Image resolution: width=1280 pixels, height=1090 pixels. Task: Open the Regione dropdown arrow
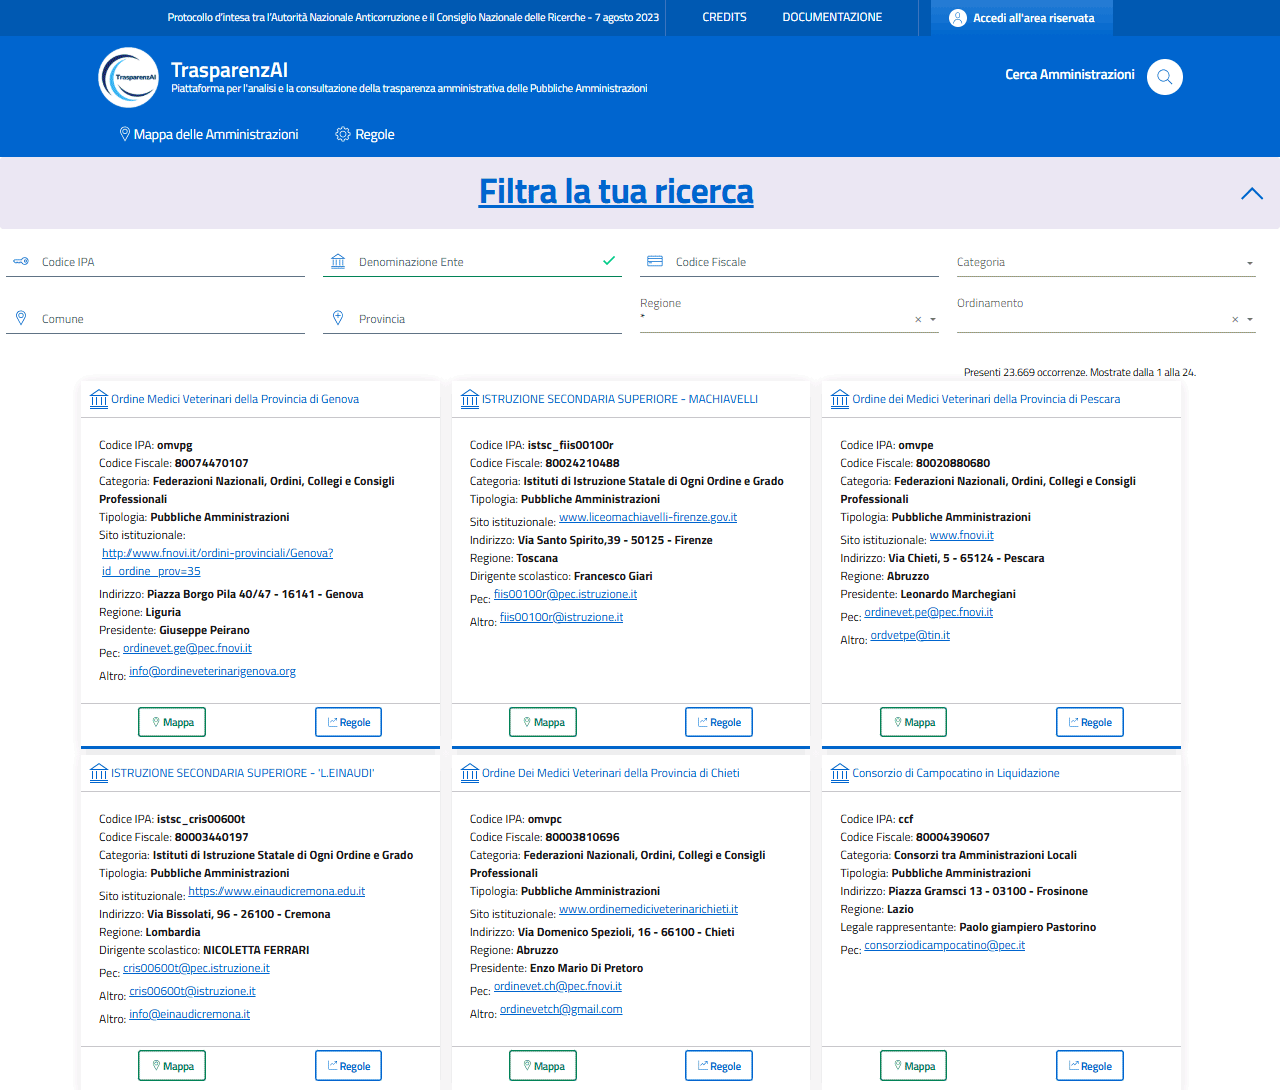pyautogui.click(x=933, y=320)
